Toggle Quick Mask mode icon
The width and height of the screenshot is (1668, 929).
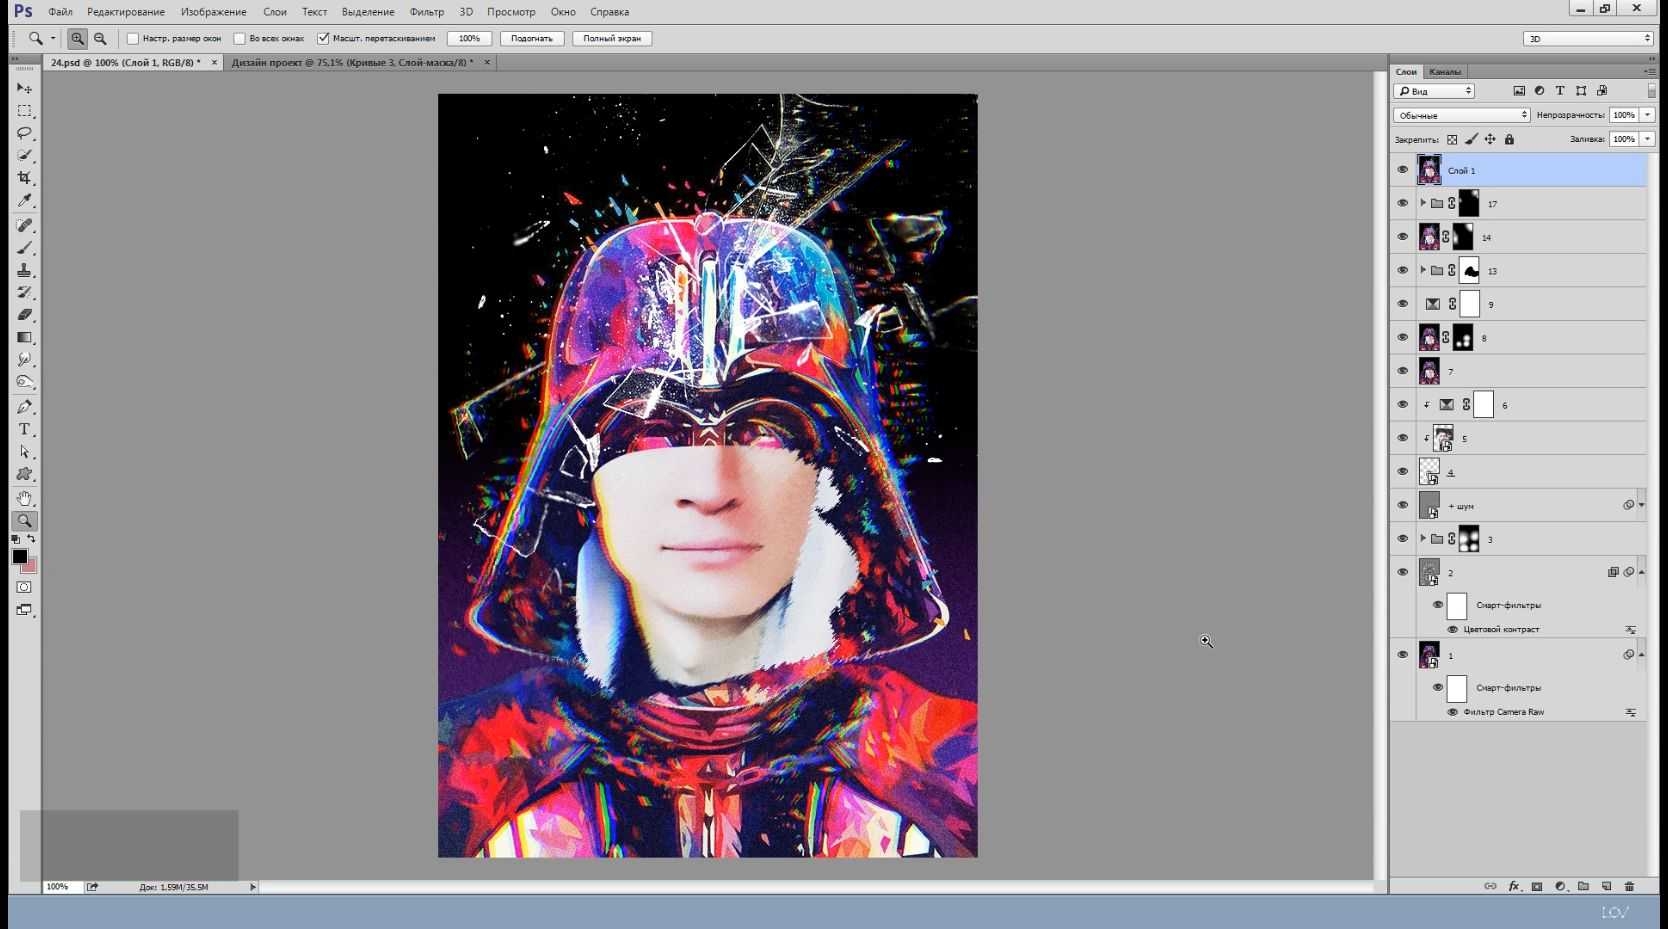[x=24, y=587]
